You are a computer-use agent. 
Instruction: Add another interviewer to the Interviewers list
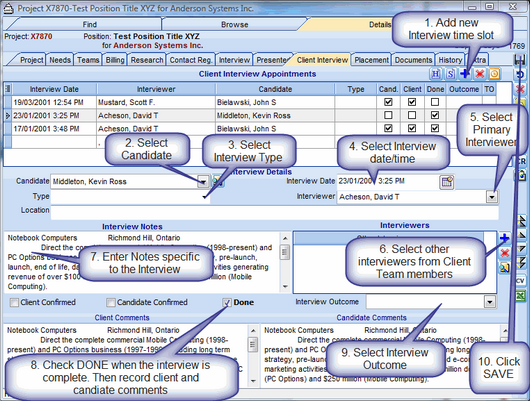pyautogui.click(x=504, y=238)
